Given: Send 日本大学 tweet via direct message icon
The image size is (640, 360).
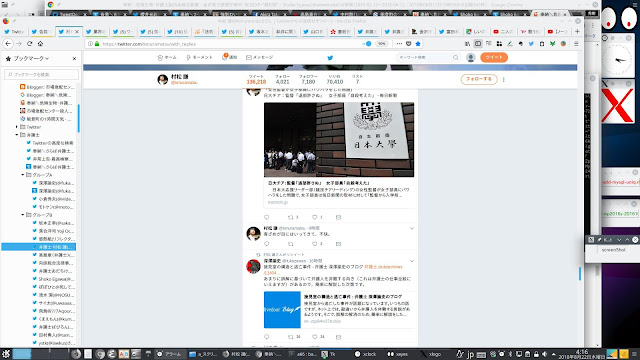Looking at the screenshot, I should (x=338, y=217).
